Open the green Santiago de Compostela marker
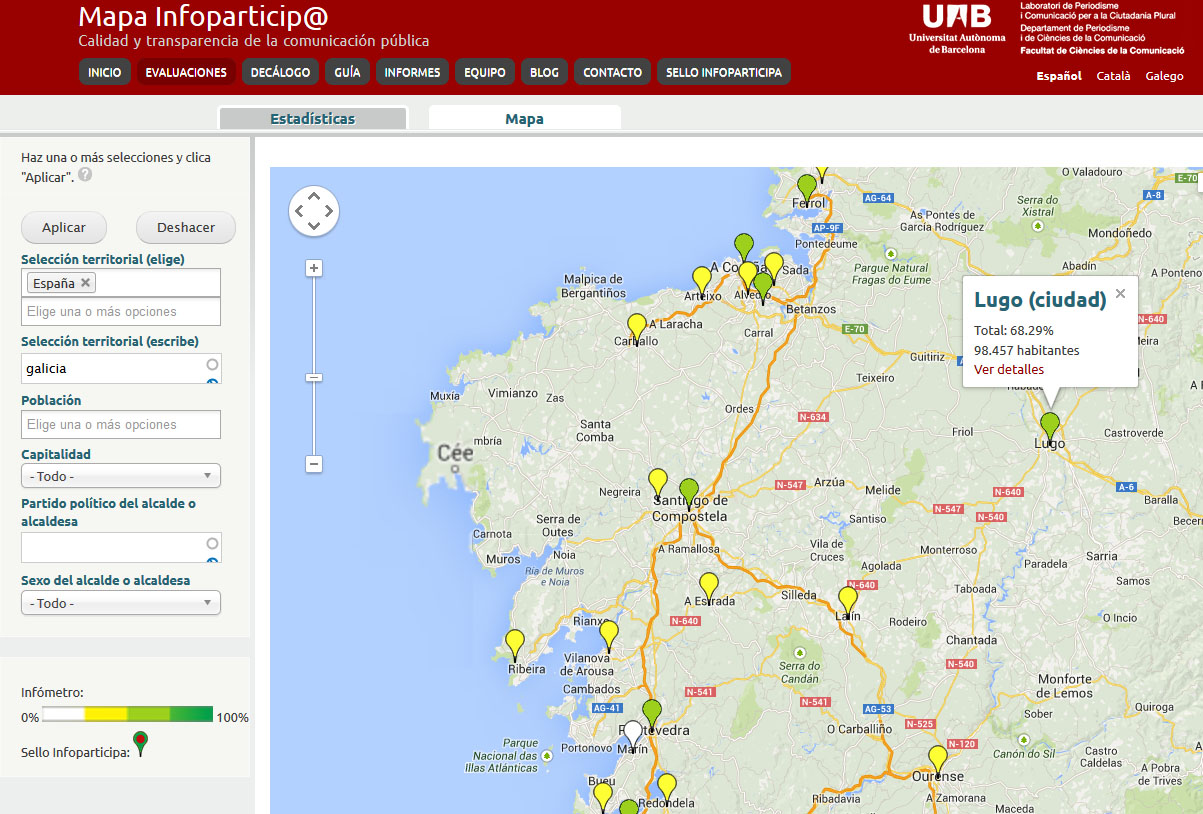The image size is (1203, 814). tap(689, 493)
